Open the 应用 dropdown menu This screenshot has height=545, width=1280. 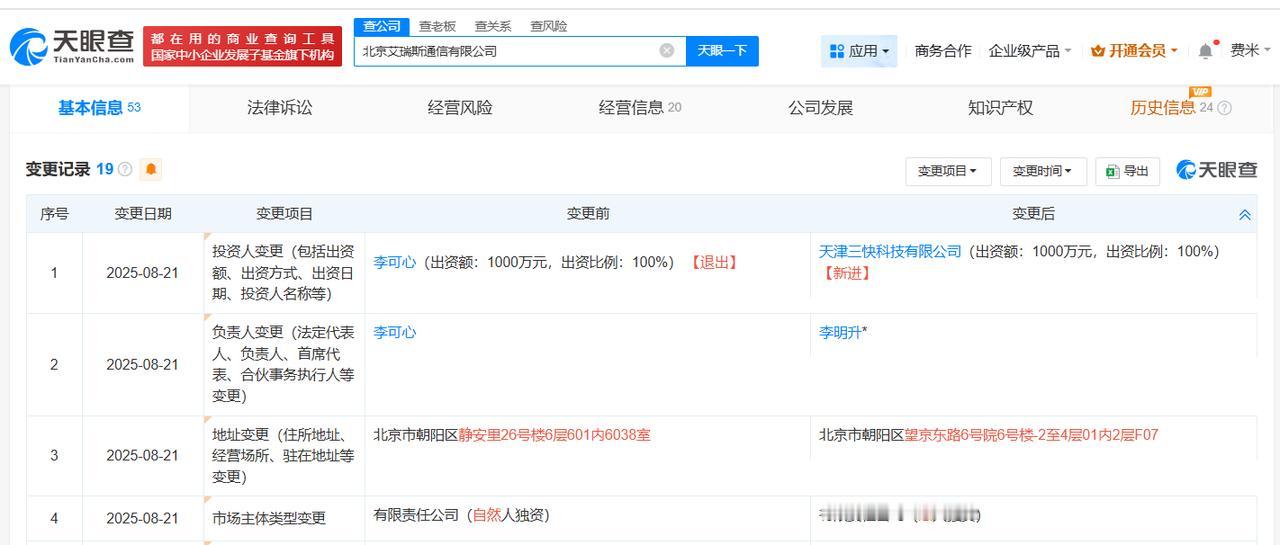(859, 51)
